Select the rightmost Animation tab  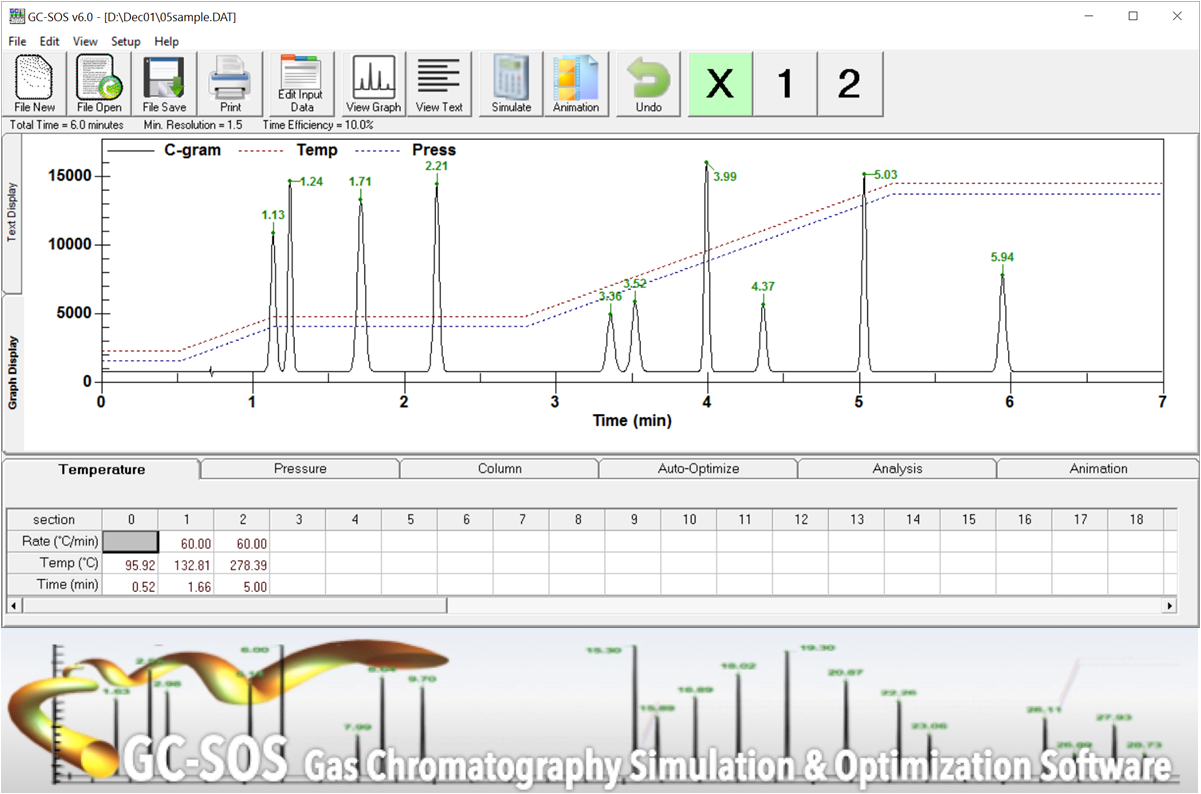pos(1098,468)
